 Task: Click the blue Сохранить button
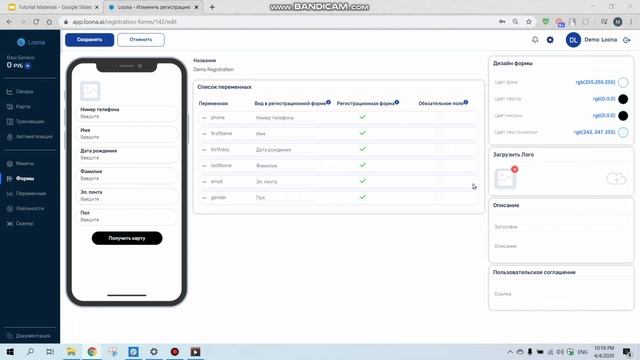point(89,40)
